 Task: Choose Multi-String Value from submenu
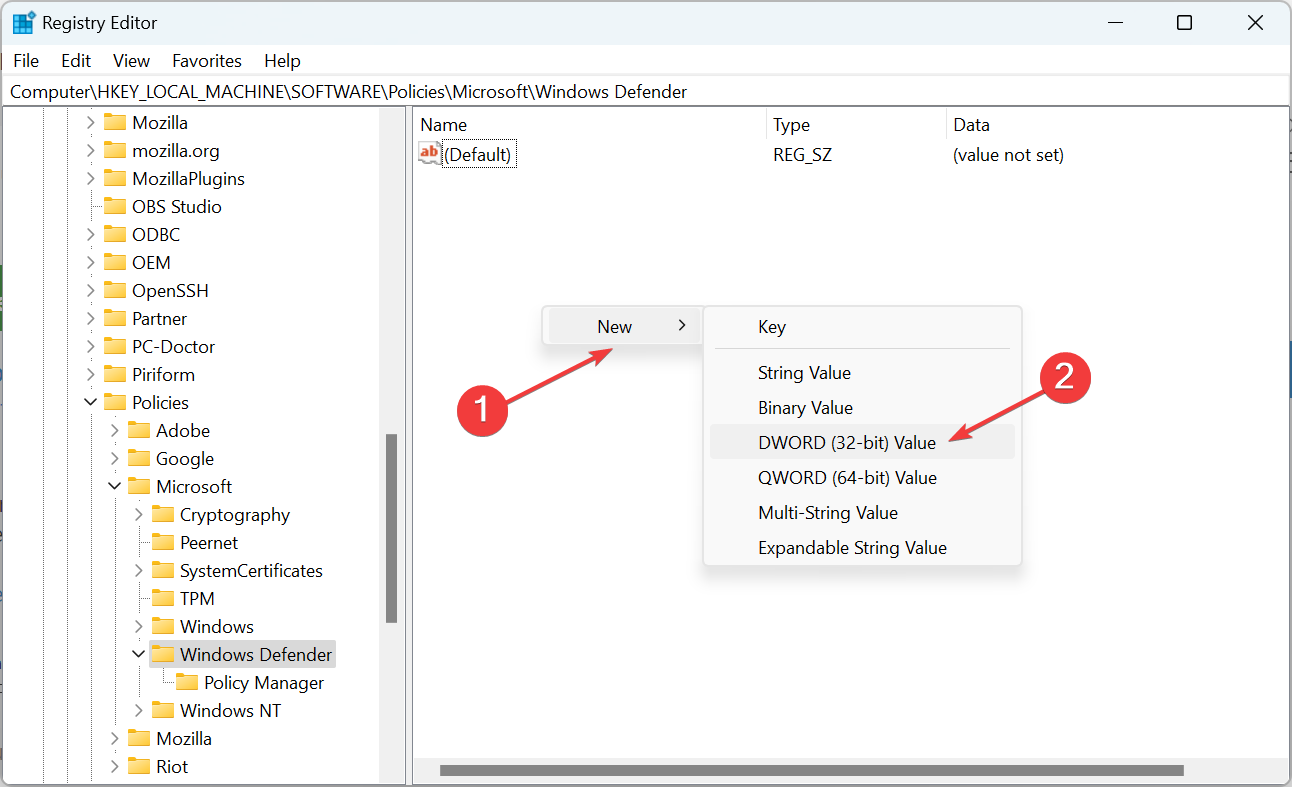[862, 512]
